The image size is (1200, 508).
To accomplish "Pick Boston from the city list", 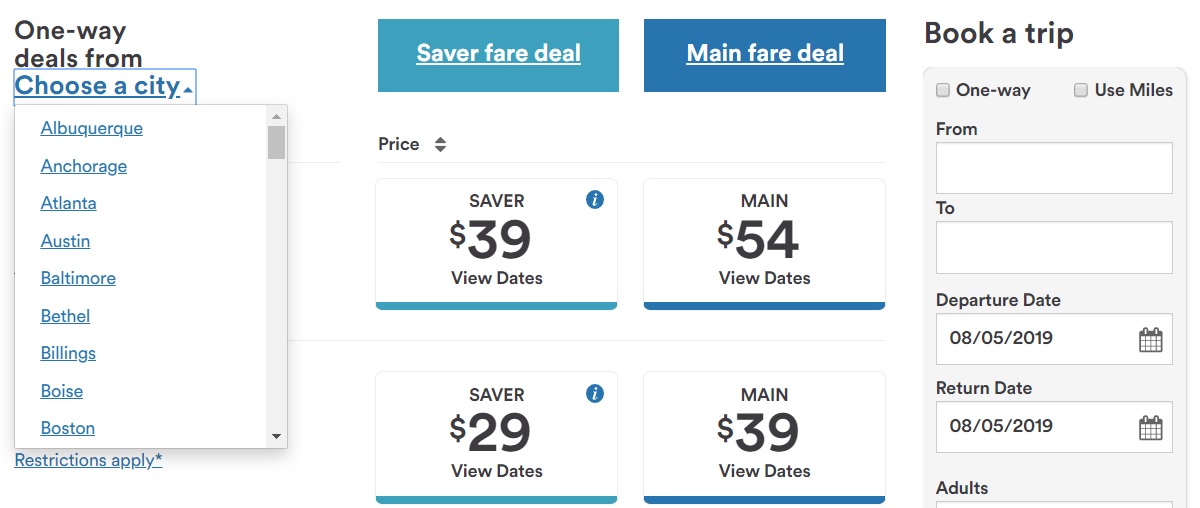I will point(68,428).
